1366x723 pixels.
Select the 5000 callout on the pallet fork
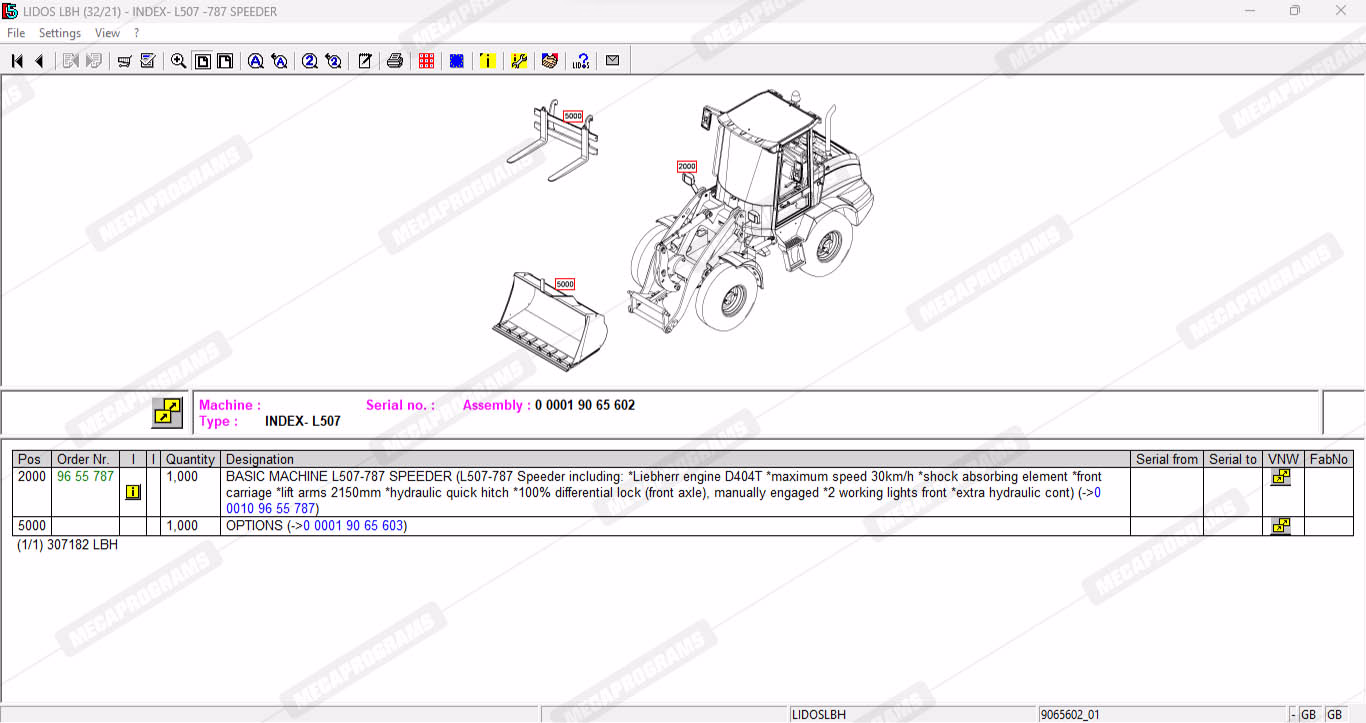573,116
